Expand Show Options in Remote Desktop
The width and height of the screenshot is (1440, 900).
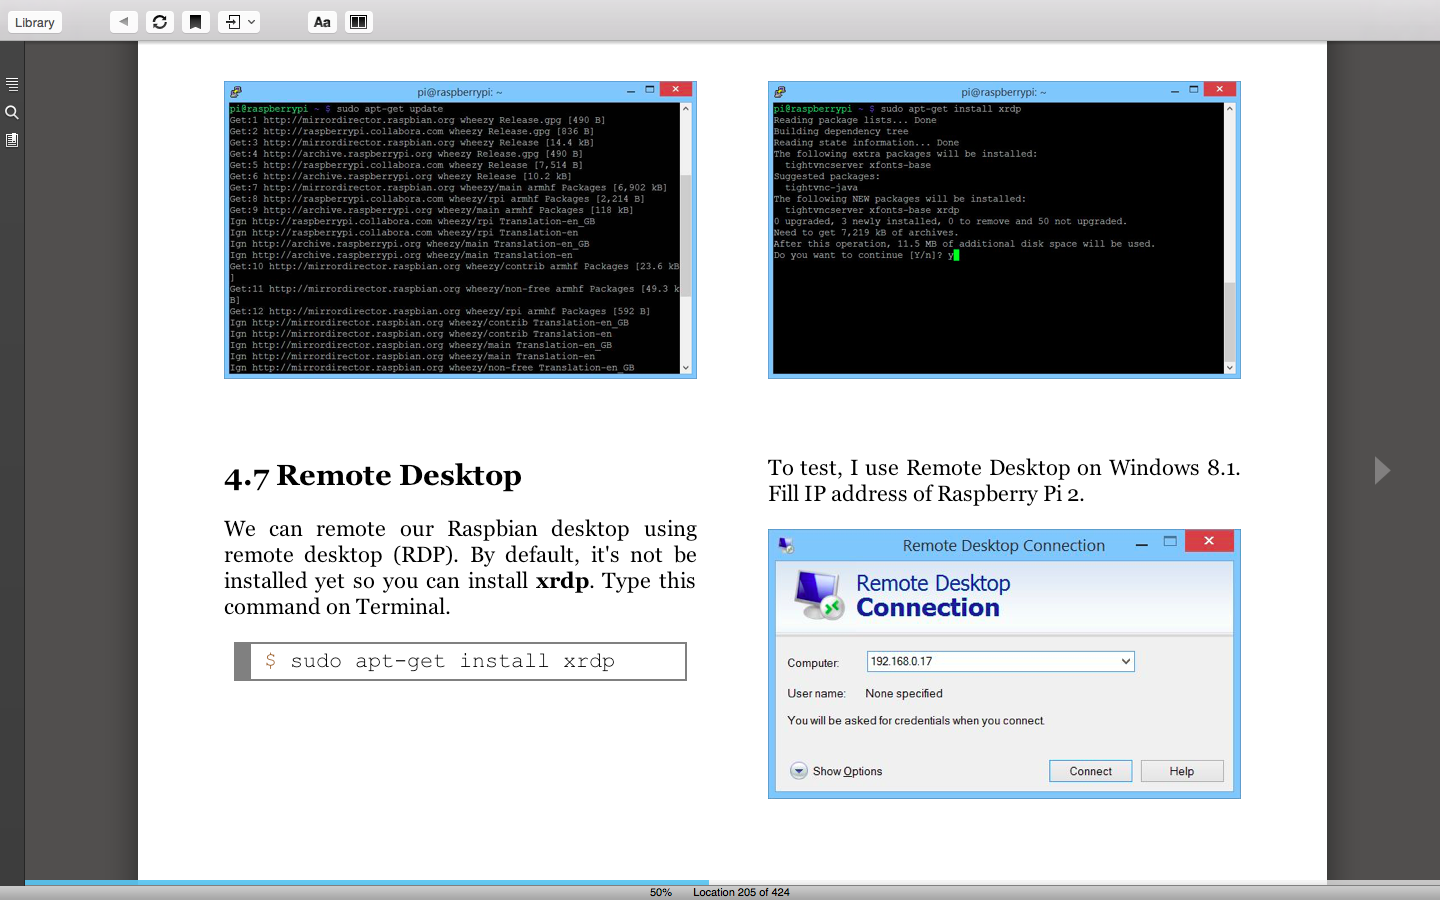click(837, 771)
